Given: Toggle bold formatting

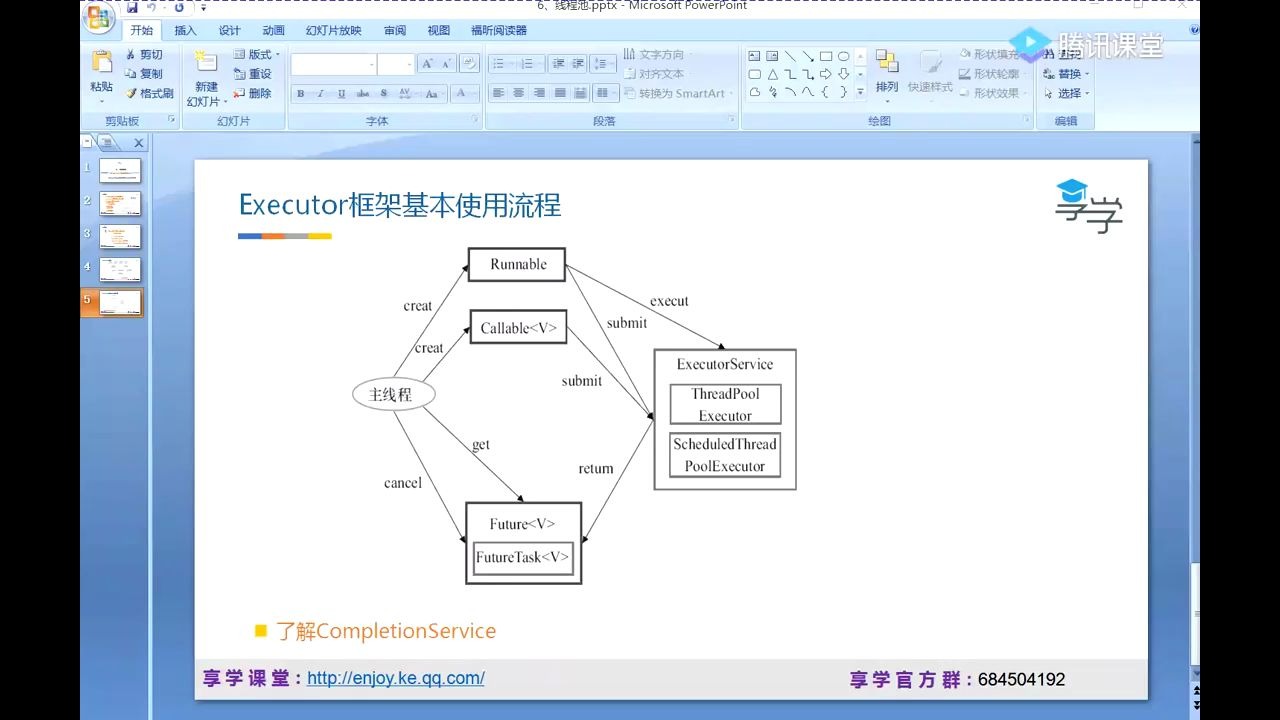Looking at the screenshot, I should (300, 94).
